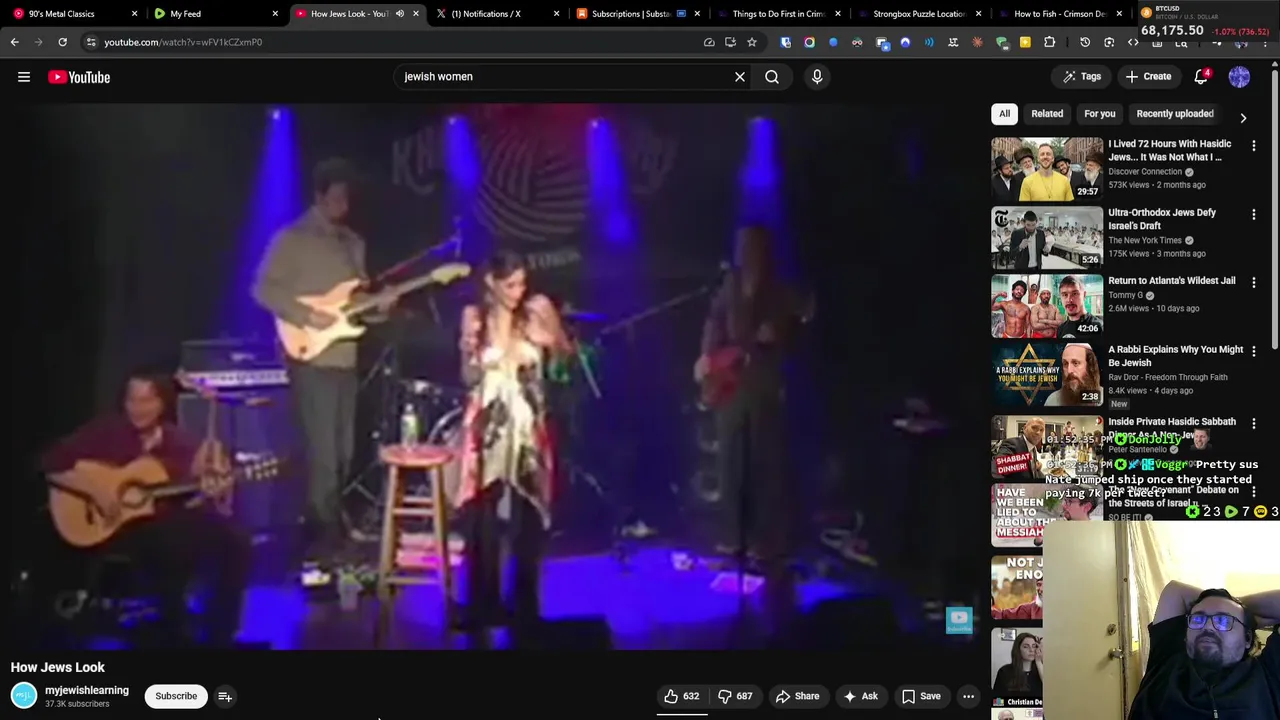Image resolution: width=1280 pixels, height=720 pixels.
Task: Click the channel watermark on the video
Action: tap(959, 620)
